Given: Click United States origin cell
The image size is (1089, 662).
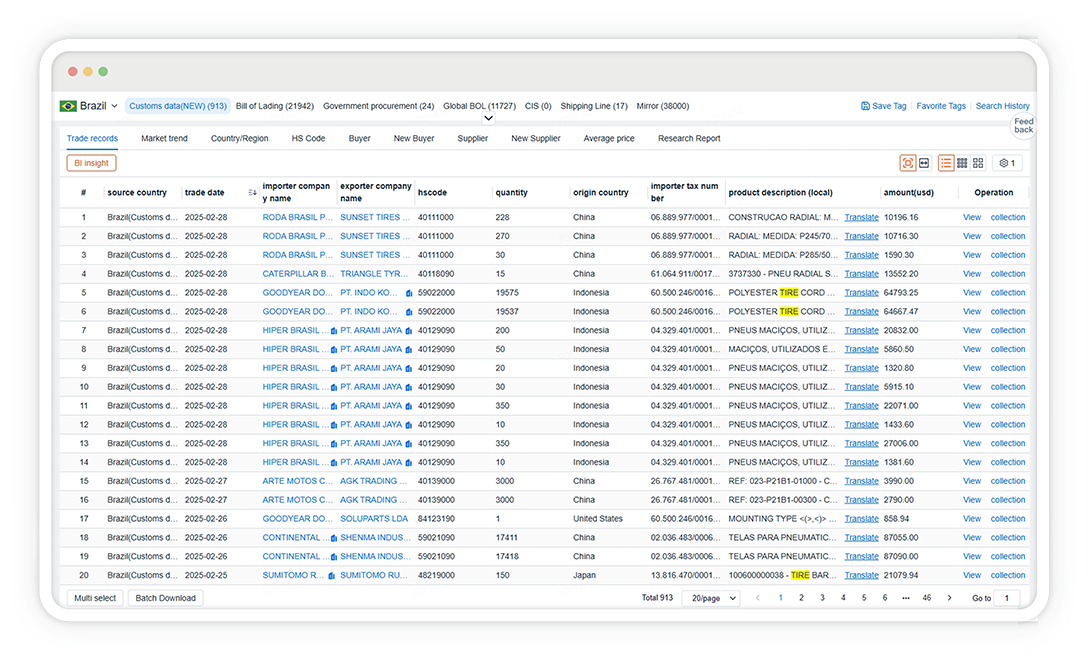Looking at the screenshot, I should (x=598, y=519).
